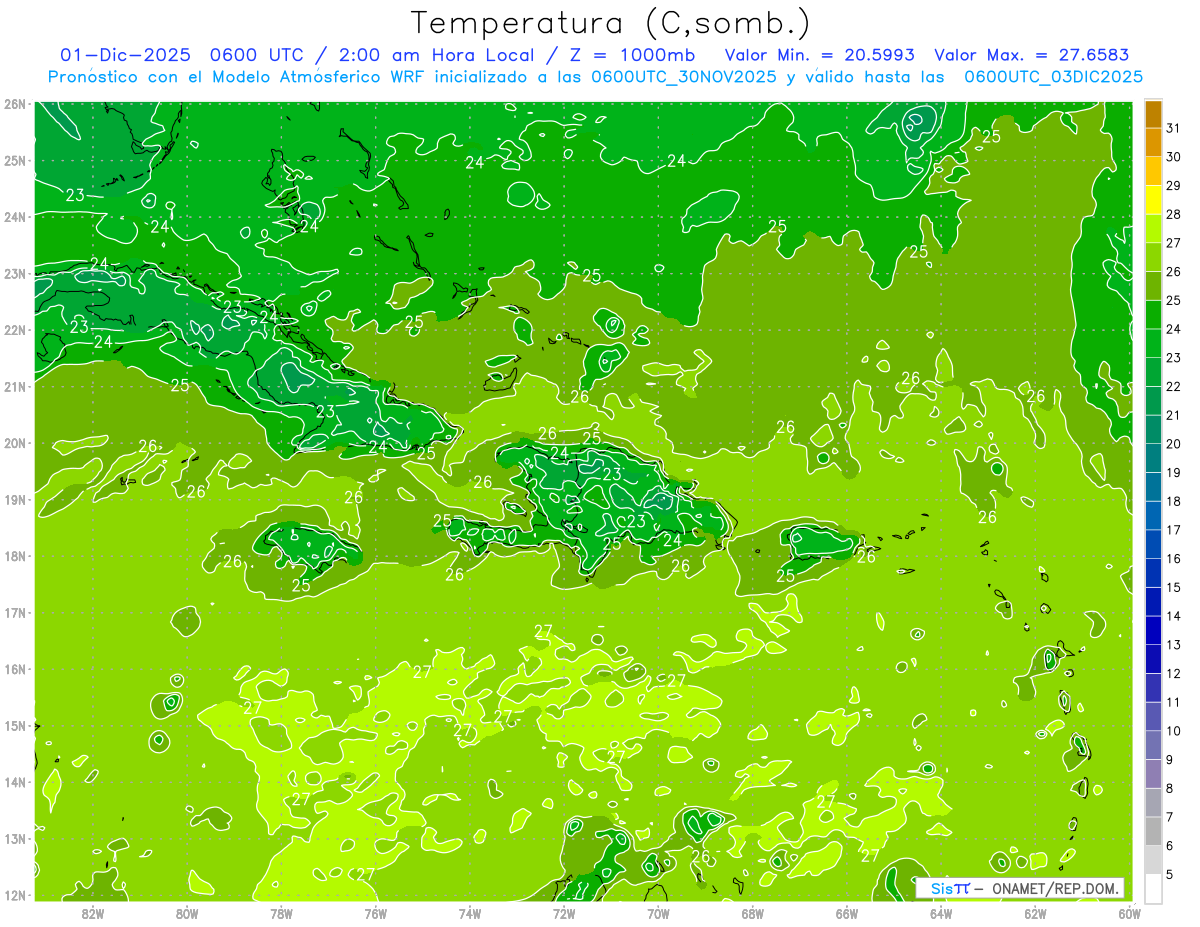Click the "82W" longitude label
The width and height of the screenshot is (1200, 927).
pos(93,913)
